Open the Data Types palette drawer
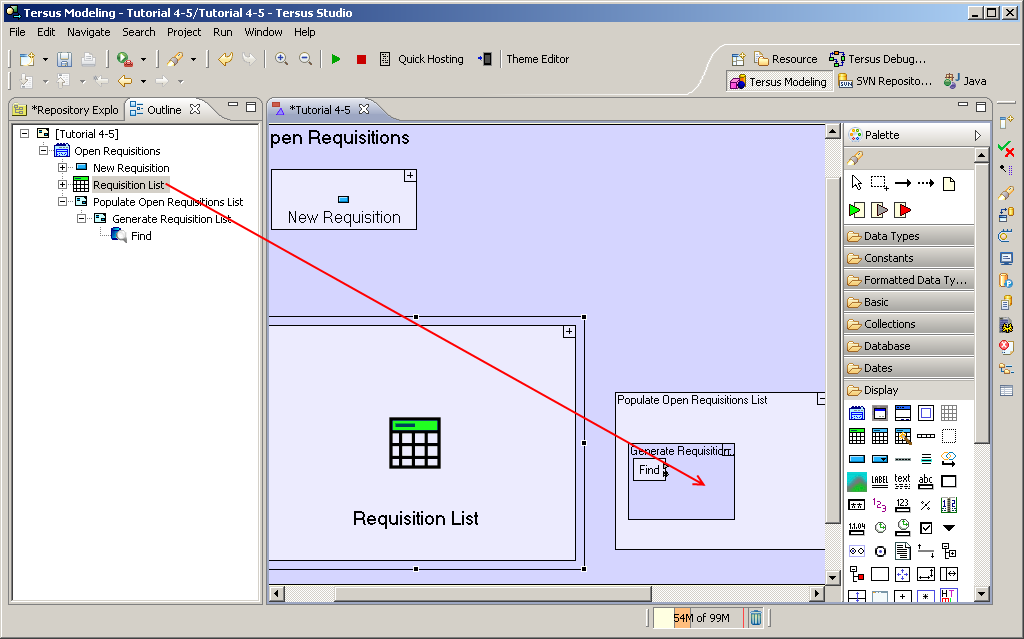 click(x=908, y=236)
